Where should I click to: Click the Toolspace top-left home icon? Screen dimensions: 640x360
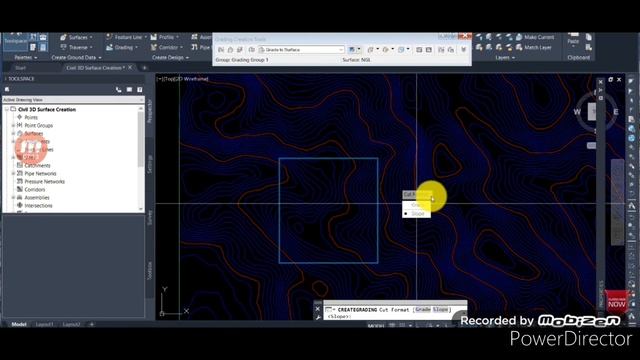[x=7, y=89]
